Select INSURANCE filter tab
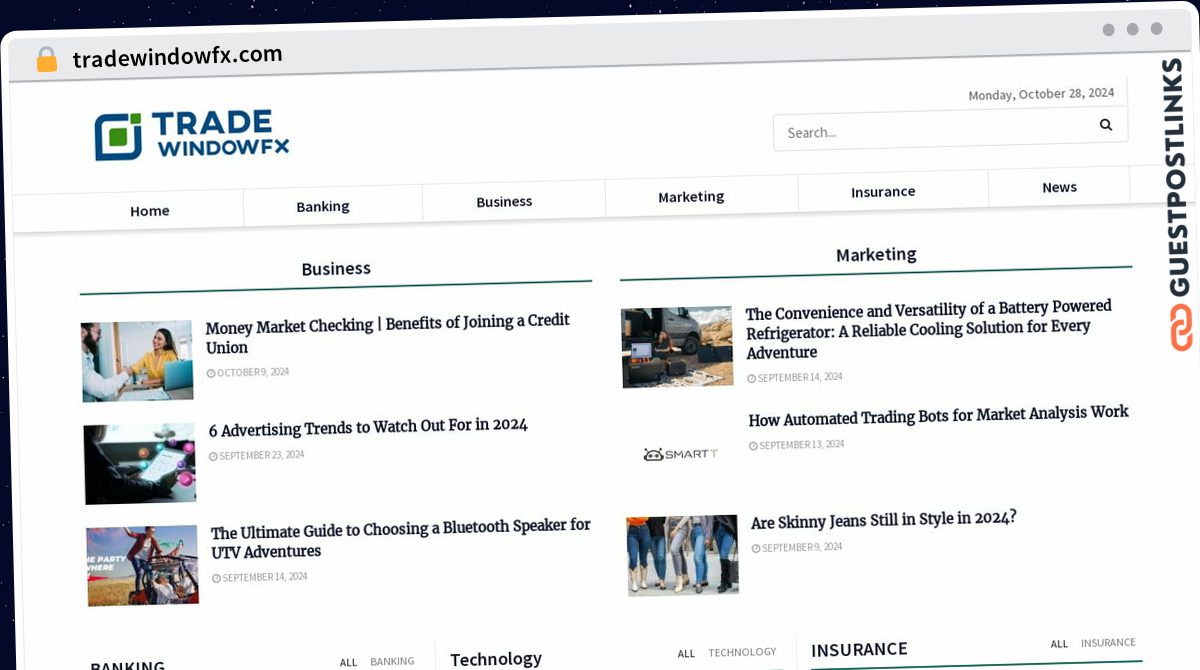1200x670 pixels. coord(1108,642)
